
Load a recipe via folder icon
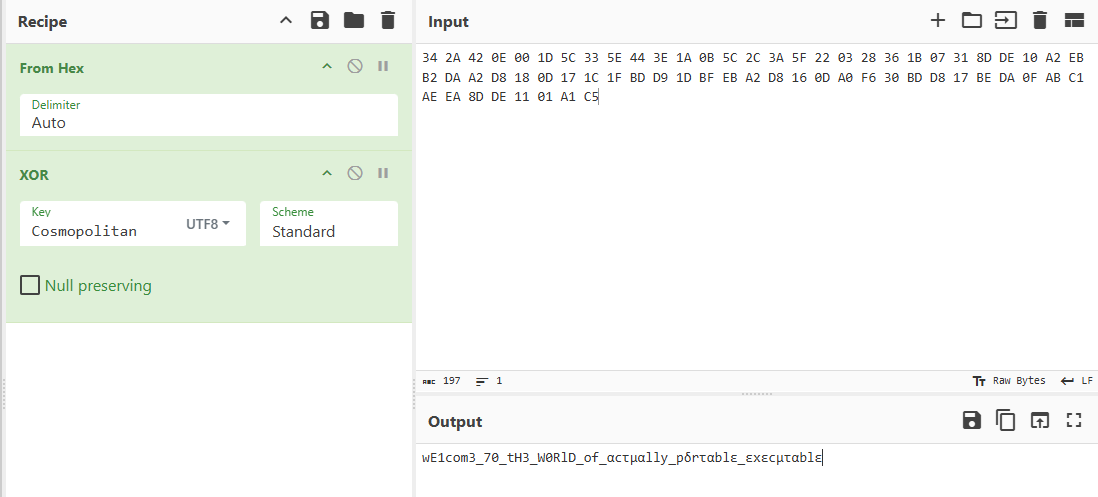354,20
